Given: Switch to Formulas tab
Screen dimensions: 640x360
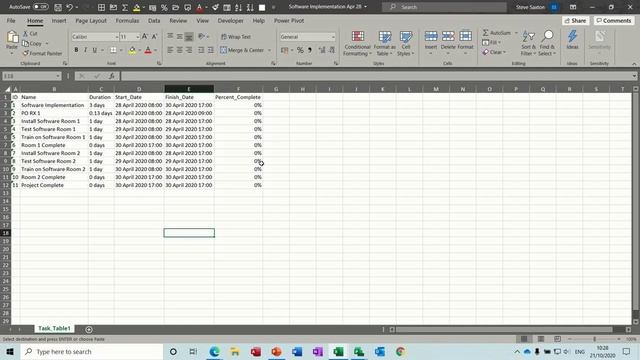Looking at the screenshot, I should tap(127, 21).
